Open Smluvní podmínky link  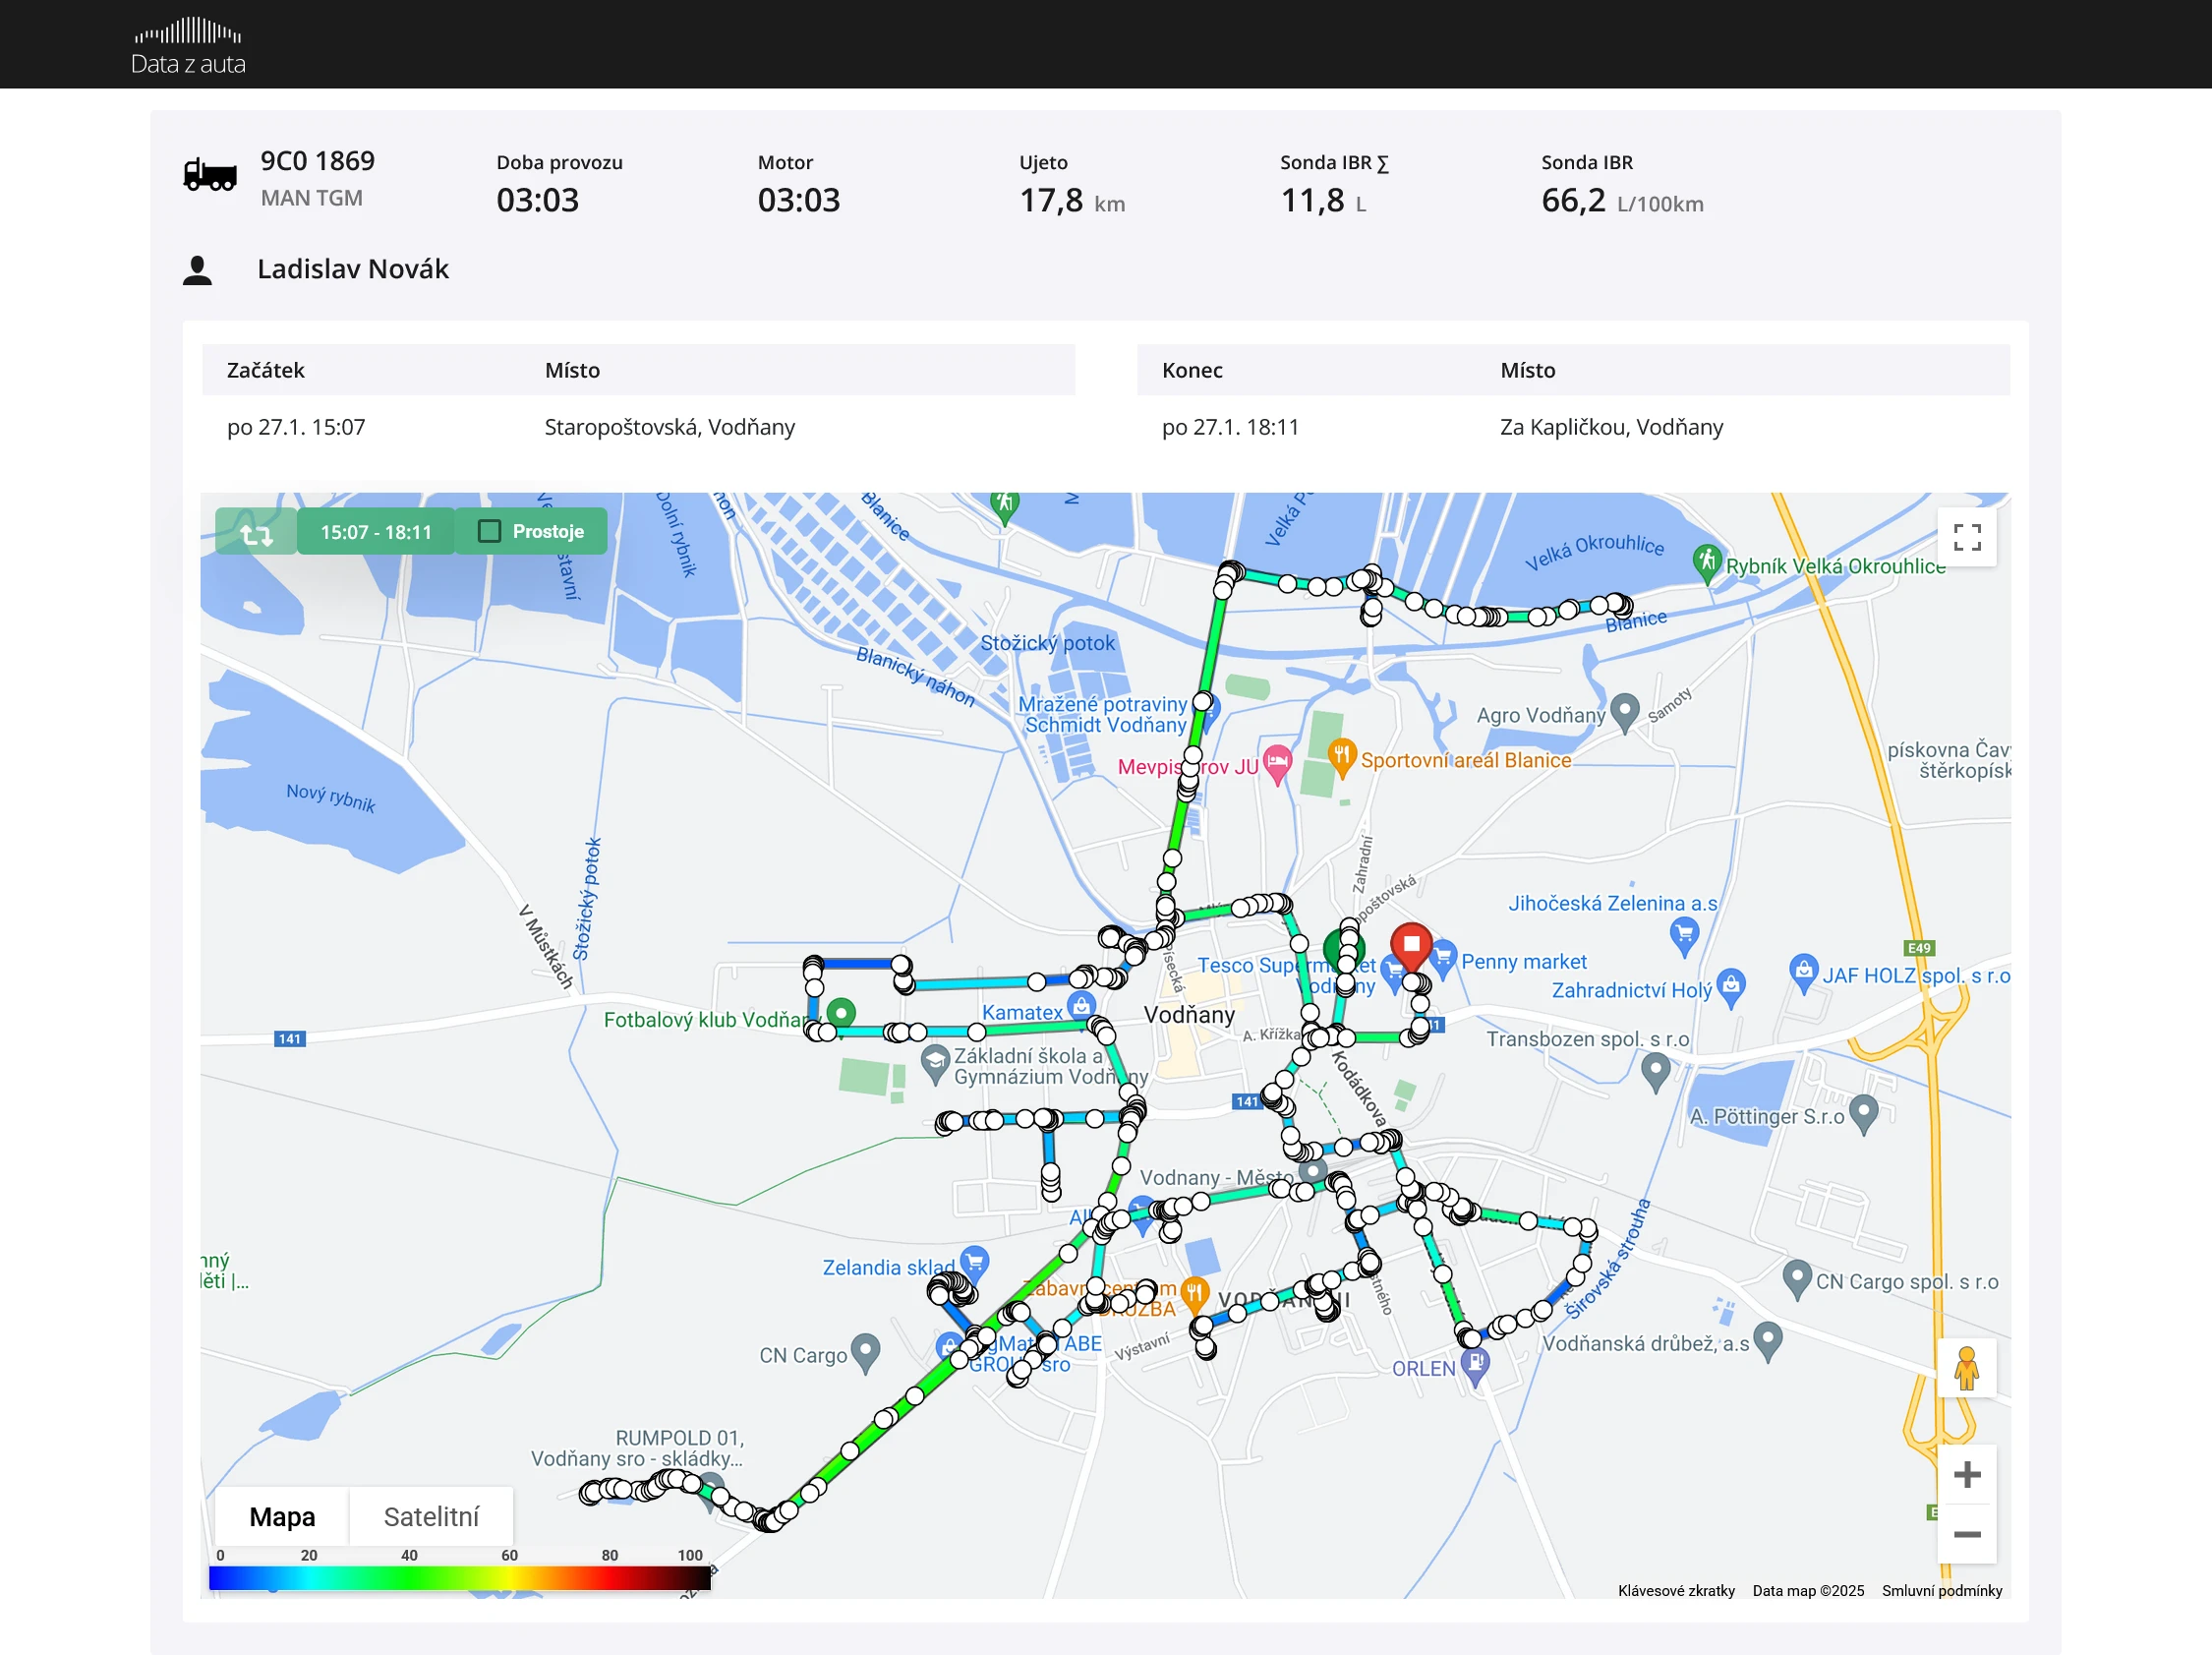point(1942,1591)
